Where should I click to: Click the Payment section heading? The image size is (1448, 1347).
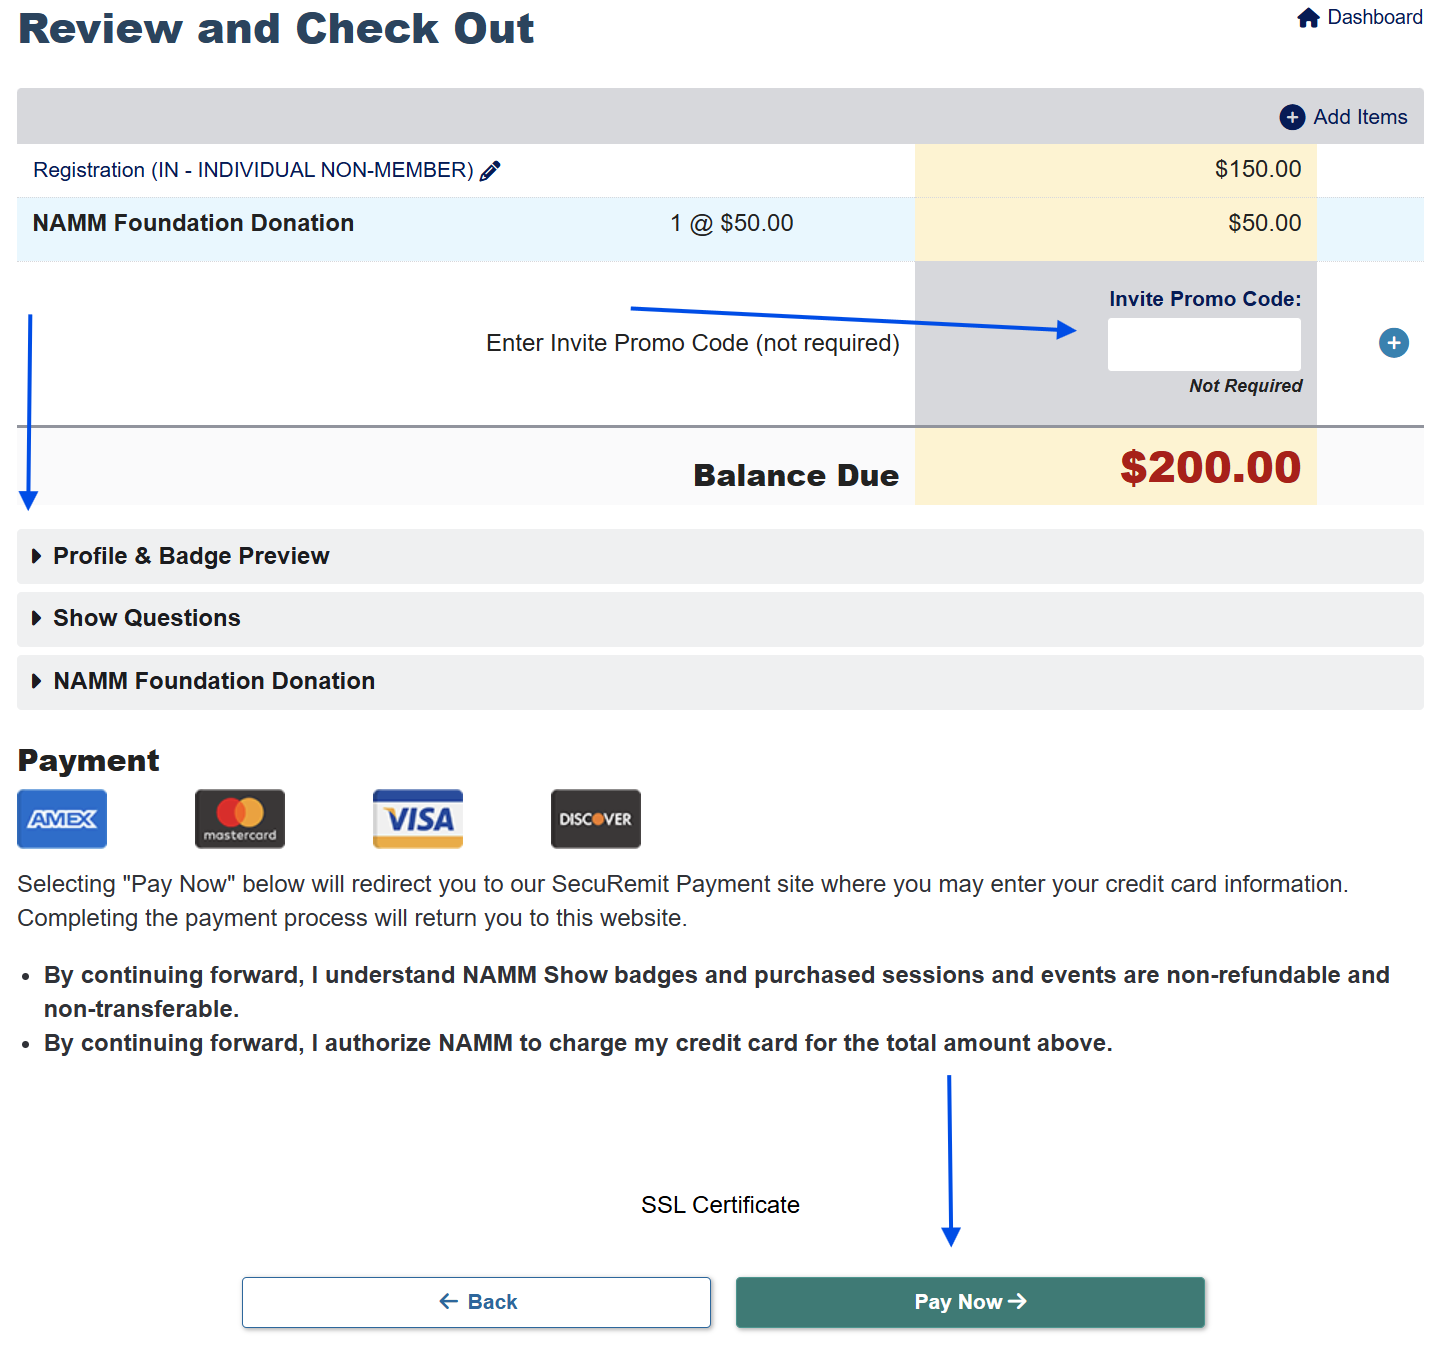coord(88,761)
